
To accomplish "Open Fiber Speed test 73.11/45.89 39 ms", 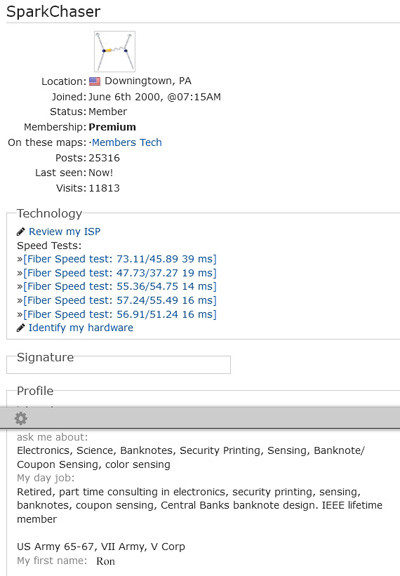I will 120,259.
